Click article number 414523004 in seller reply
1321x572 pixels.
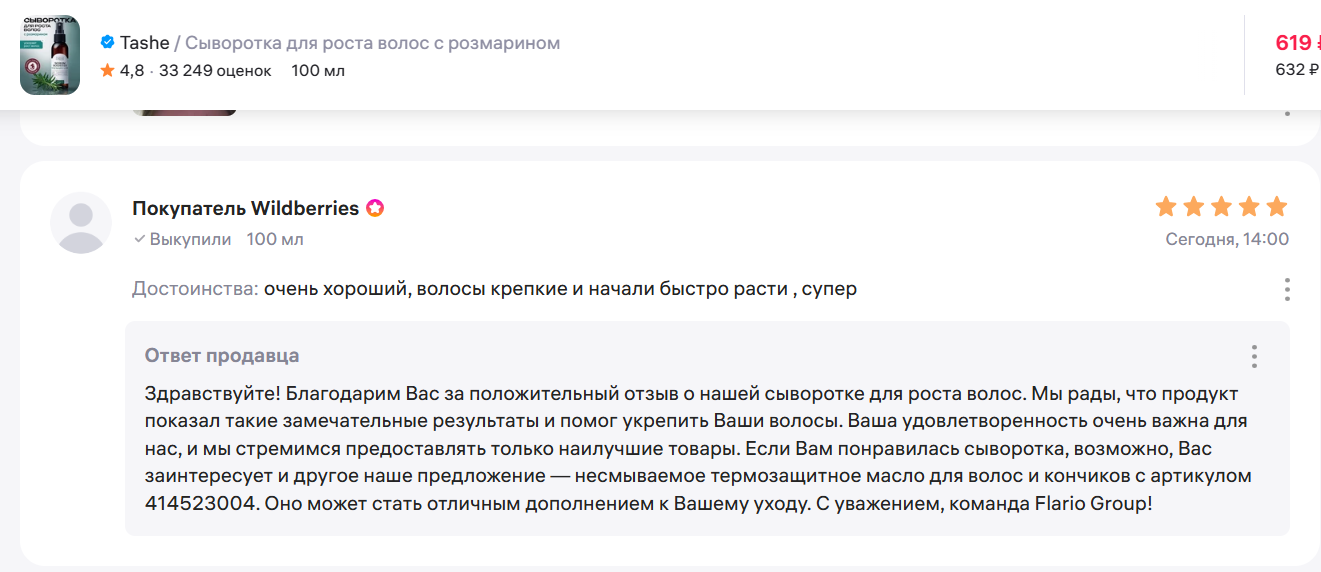(200, 503)
